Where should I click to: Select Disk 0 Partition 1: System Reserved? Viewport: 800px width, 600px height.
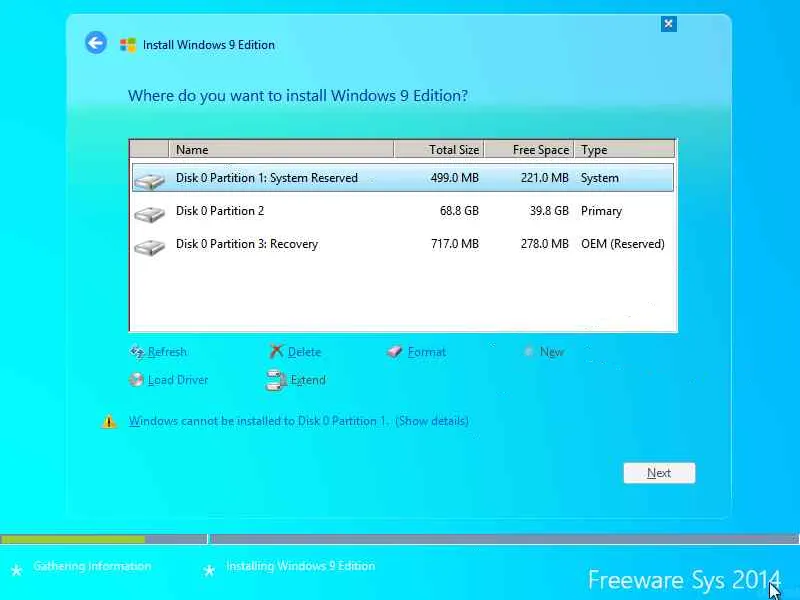403,178
